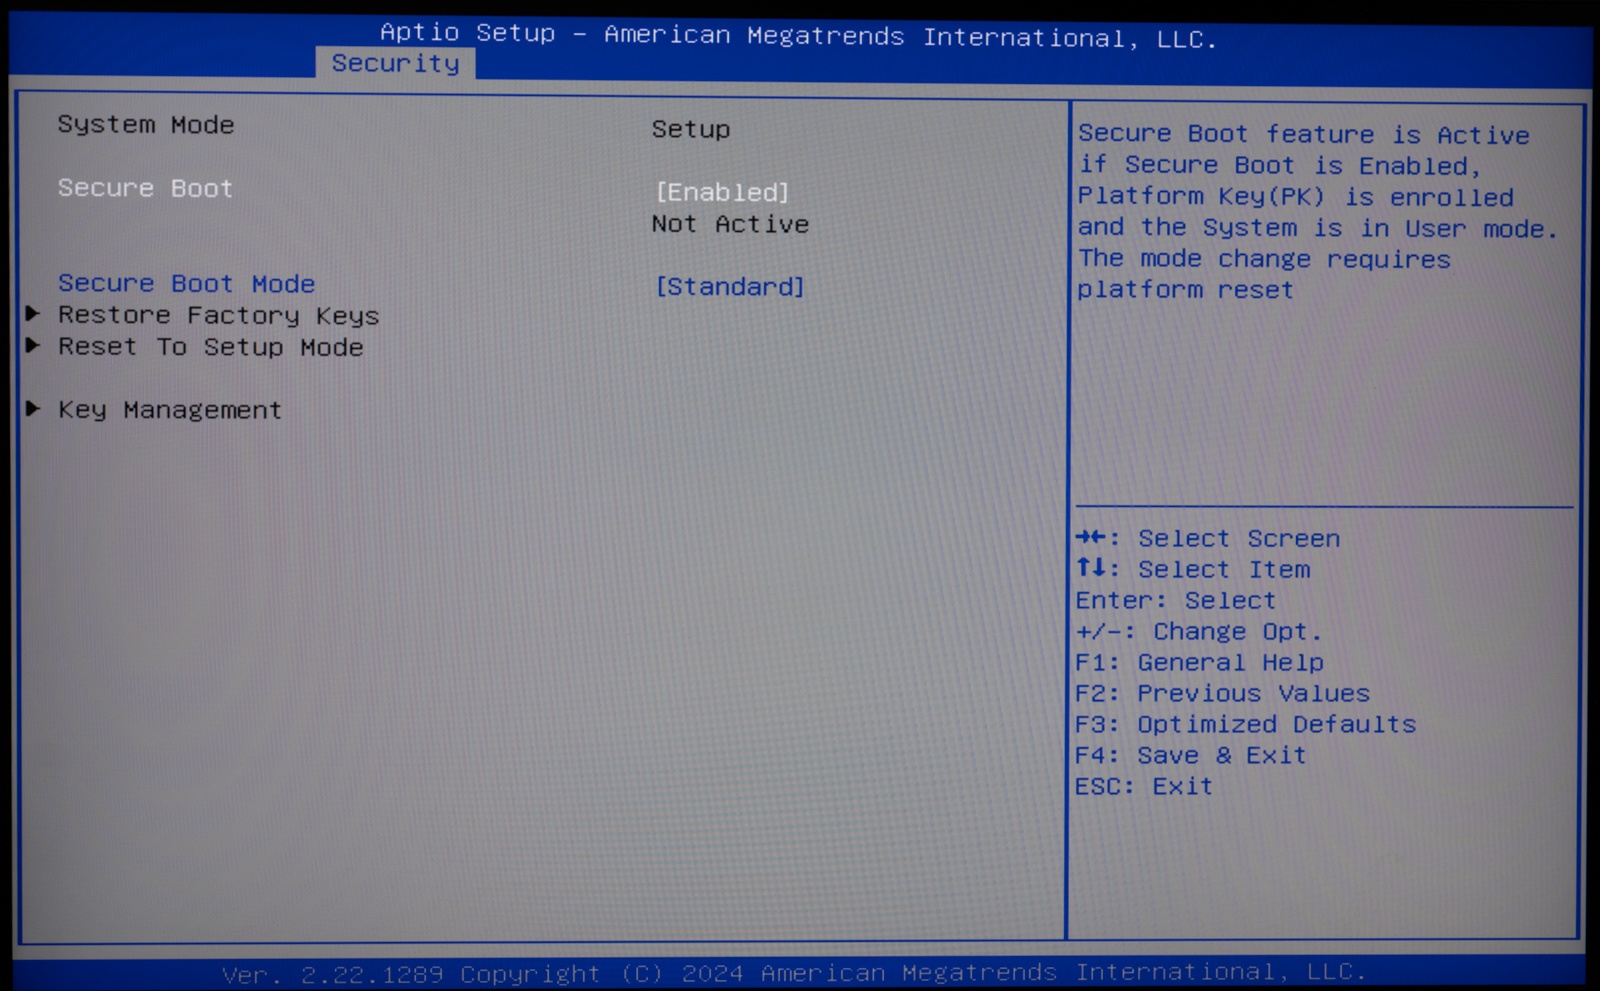
Task: Click the up-down arrows Select Item hint
Action: (x=1193, y=569)
